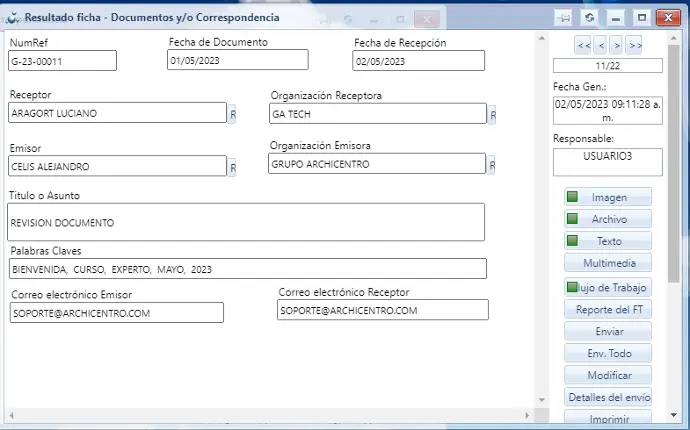This screenshot has width=690, height=430.
Task: Open the Texto attachment
Action: [x=608, y=241]
